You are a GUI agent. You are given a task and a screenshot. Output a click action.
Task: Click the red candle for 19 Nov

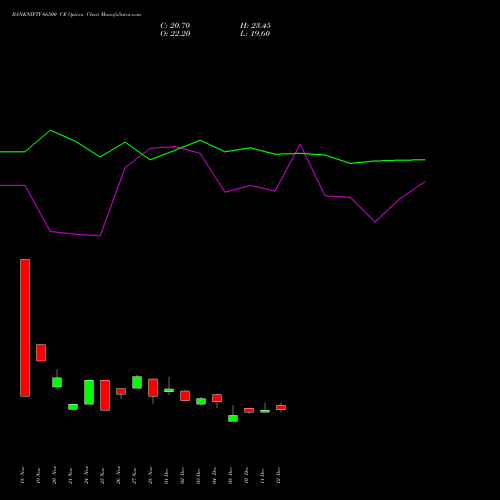pyautogui.click(x=41, y=353)
